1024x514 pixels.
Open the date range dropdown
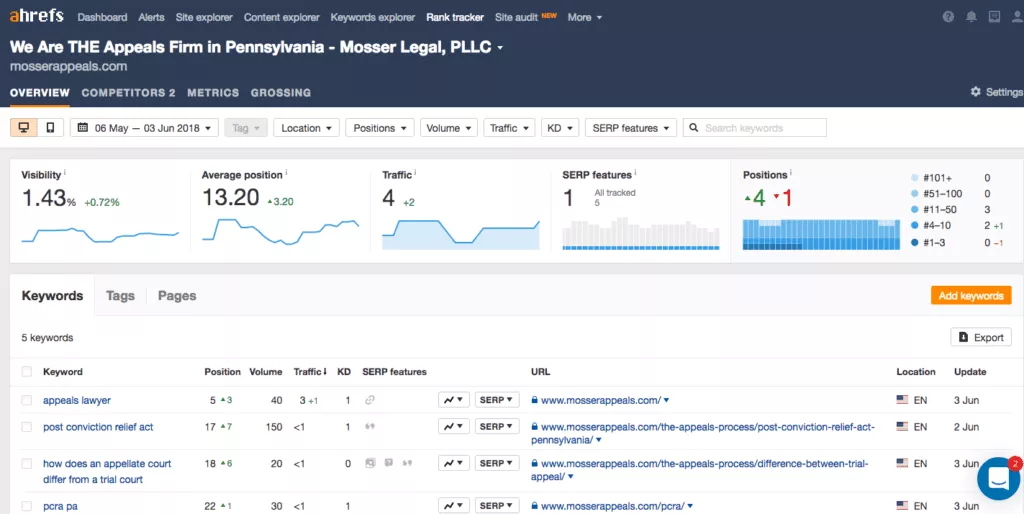(x=144, y=127)
